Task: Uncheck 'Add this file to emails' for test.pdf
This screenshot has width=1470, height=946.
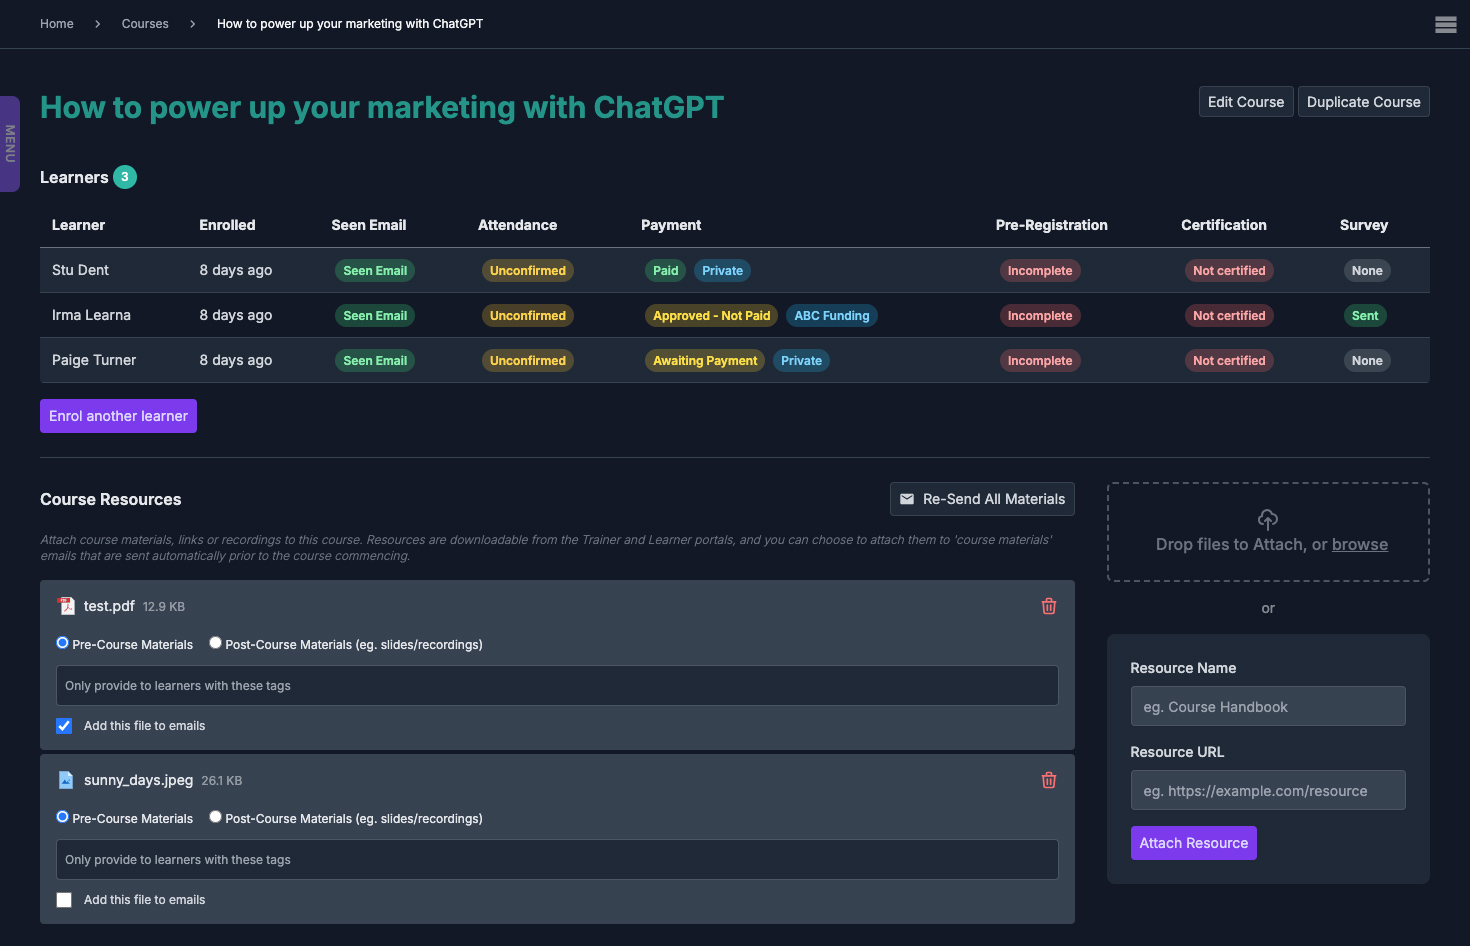Action: [x=64, y=726]
